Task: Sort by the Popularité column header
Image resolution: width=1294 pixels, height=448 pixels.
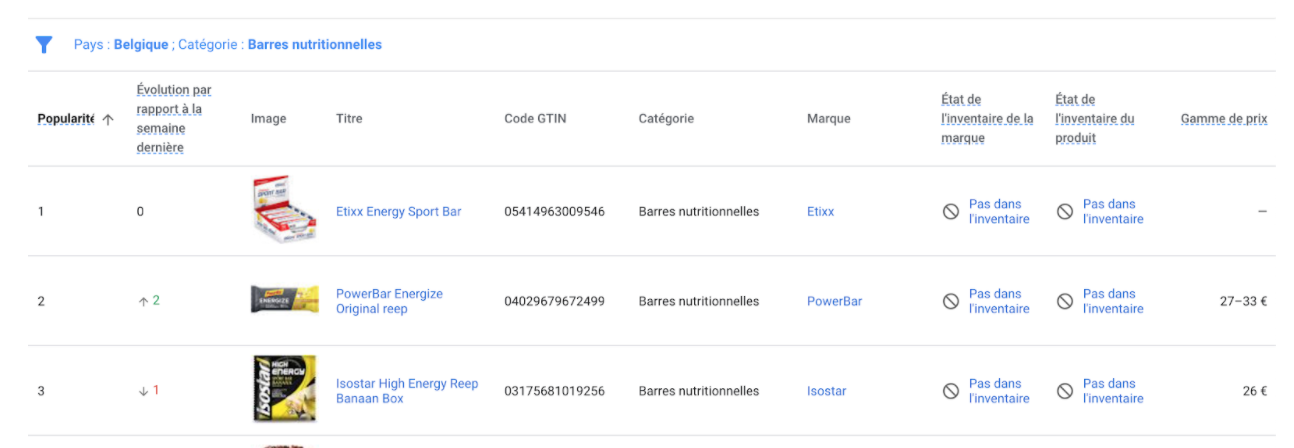Action: pyautogui.click(x=65, y=119)
